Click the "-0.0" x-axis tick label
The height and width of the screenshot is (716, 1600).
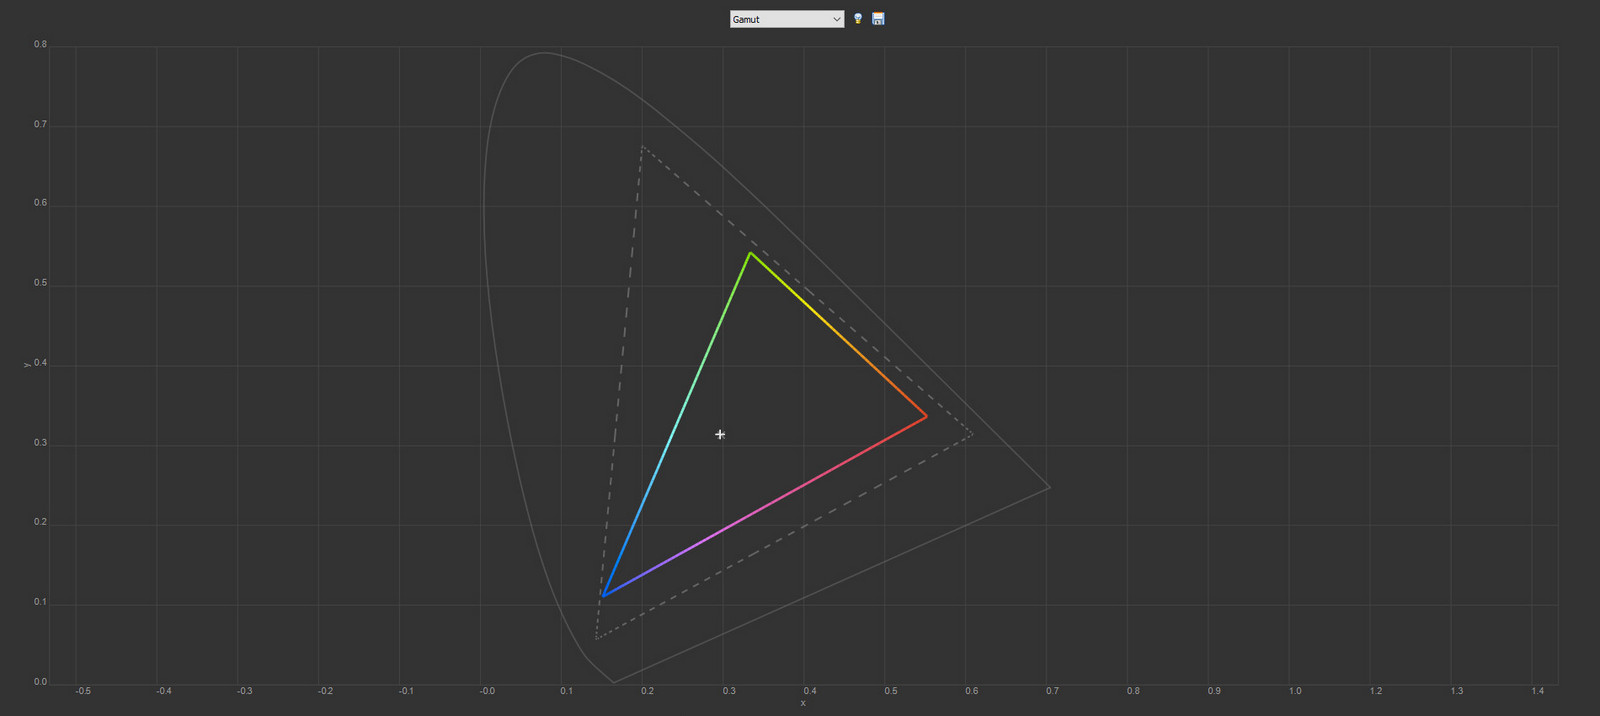pyautogui.click(x=487, y=691)
